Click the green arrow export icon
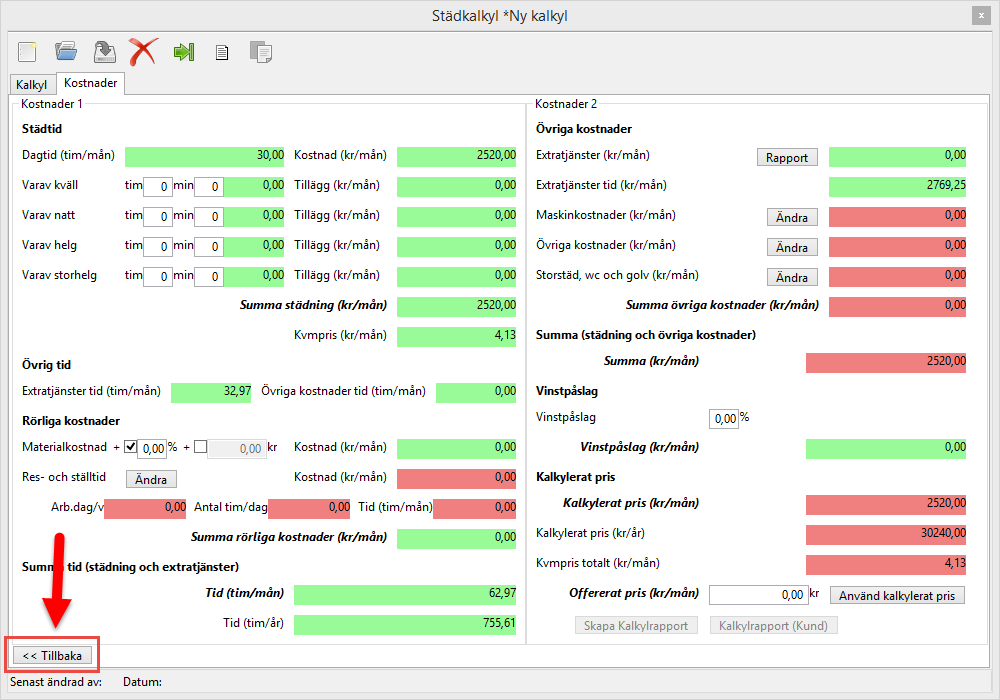 pos(183,52)
